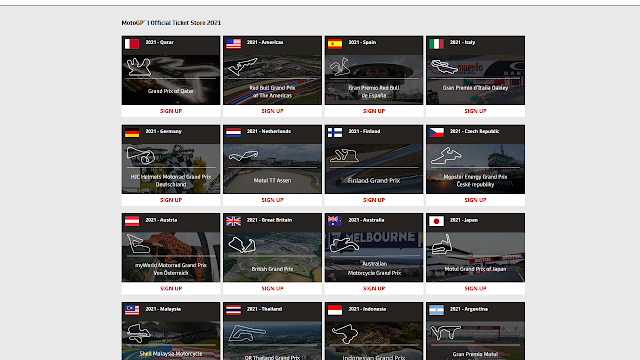Click the Qatar flag icon
The width and height of the screenshot is (640, 360).
tap(132, 44)
